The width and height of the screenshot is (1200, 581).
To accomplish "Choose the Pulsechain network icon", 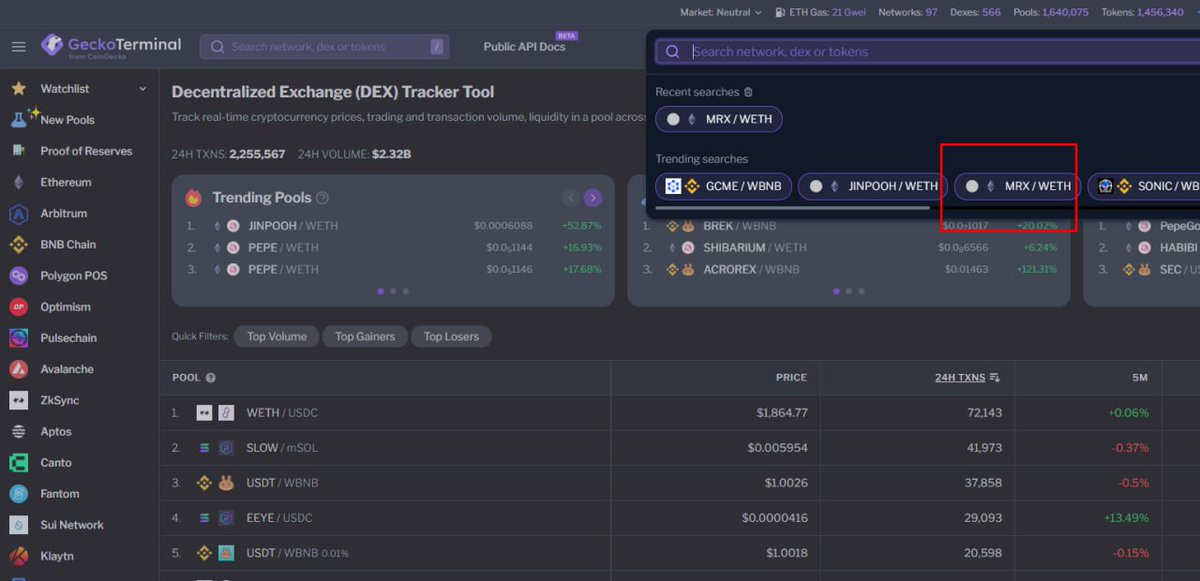I will 18,338.
